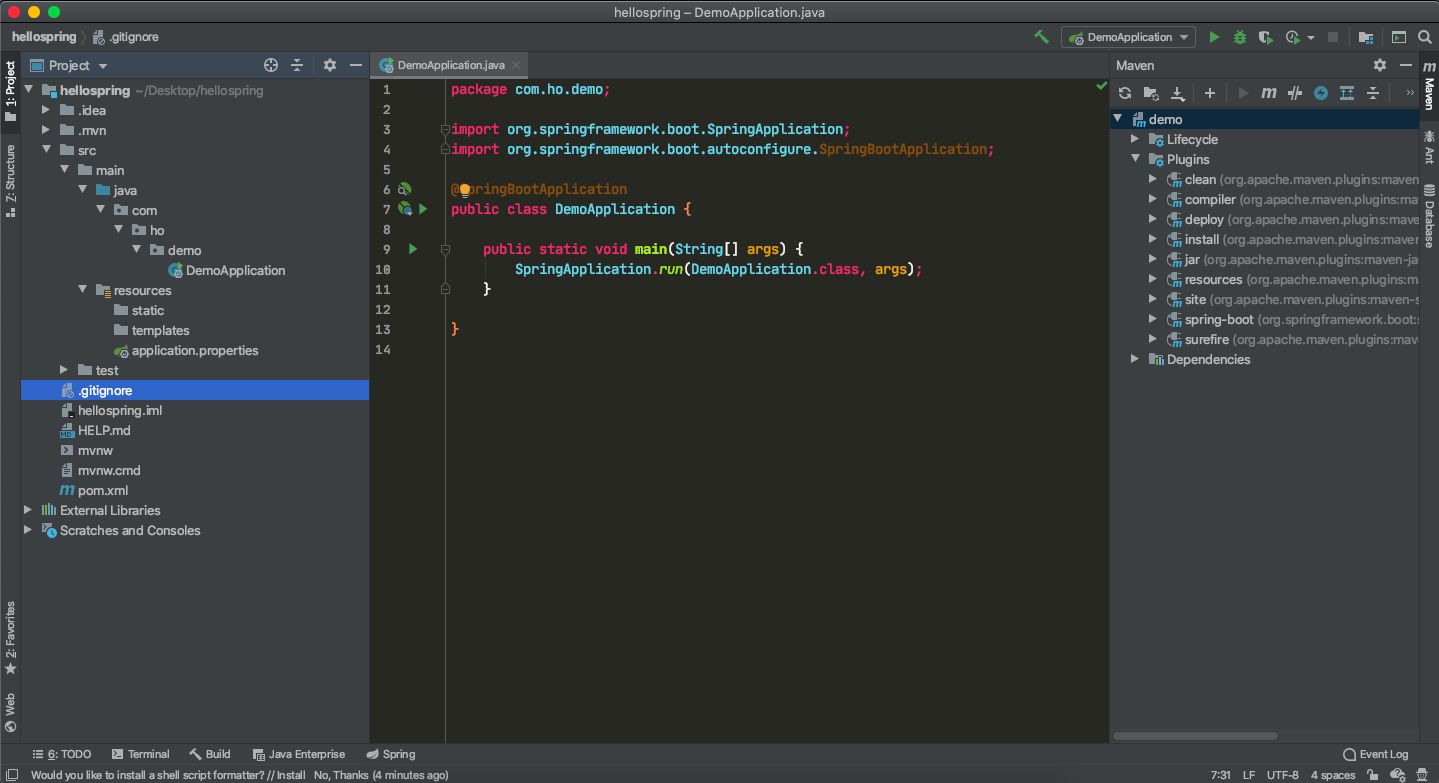Open the 6: TODO tool window tab
The width and height of the screenshot is (1439, 783).
coord(61,754)
